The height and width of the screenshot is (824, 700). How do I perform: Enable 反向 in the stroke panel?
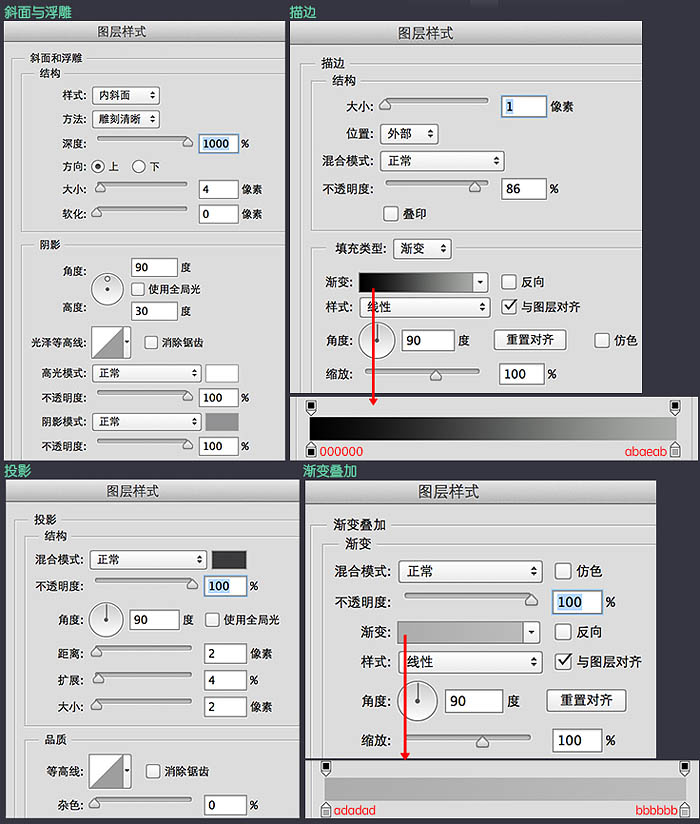[508, 282]
